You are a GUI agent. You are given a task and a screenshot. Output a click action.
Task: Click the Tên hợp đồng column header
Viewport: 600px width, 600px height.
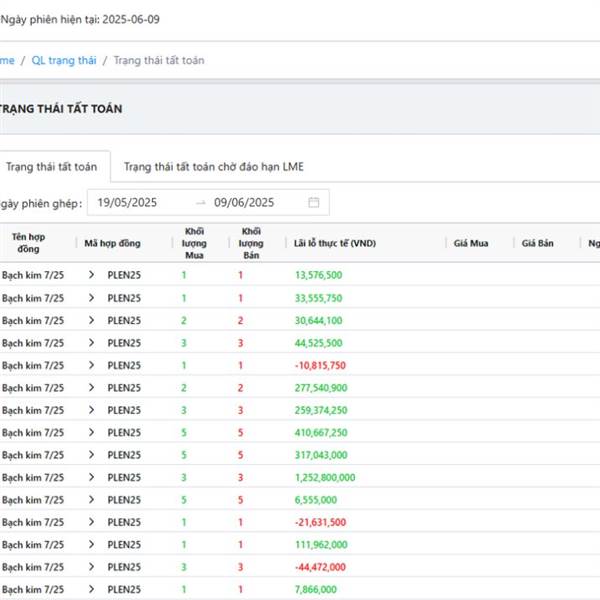click(28, 243)
